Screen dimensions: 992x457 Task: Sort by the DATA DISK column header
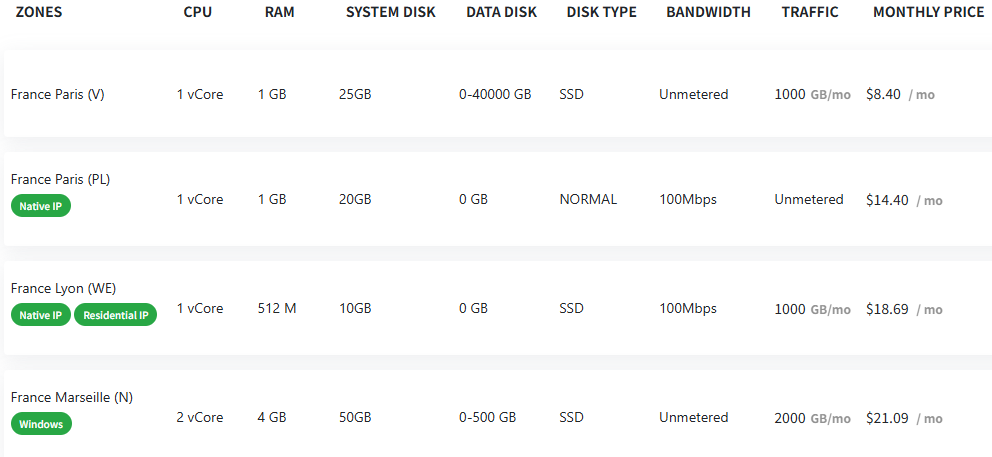coord(502,12)
